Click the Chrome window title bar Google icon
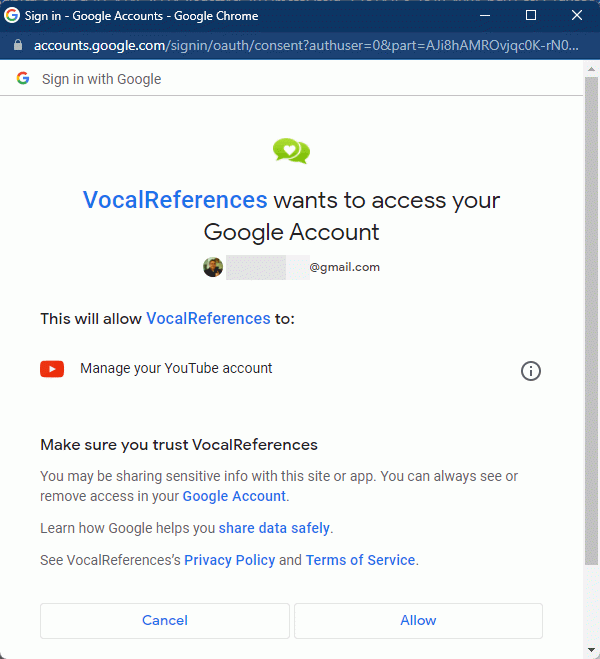 tap(12, 16)
